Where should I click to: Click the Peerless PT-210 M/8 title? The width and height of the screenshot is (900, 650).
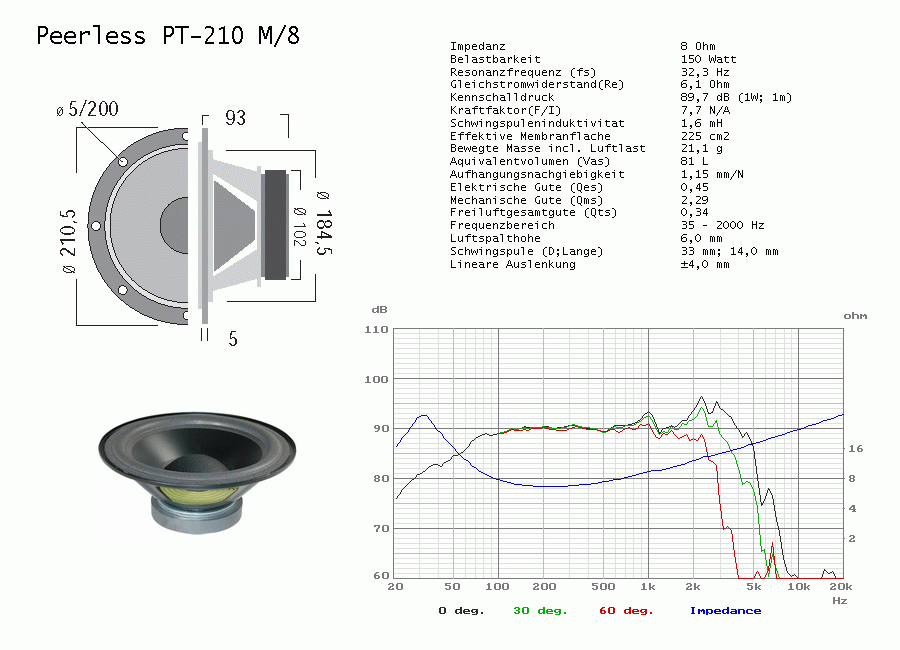click(167, 36)
